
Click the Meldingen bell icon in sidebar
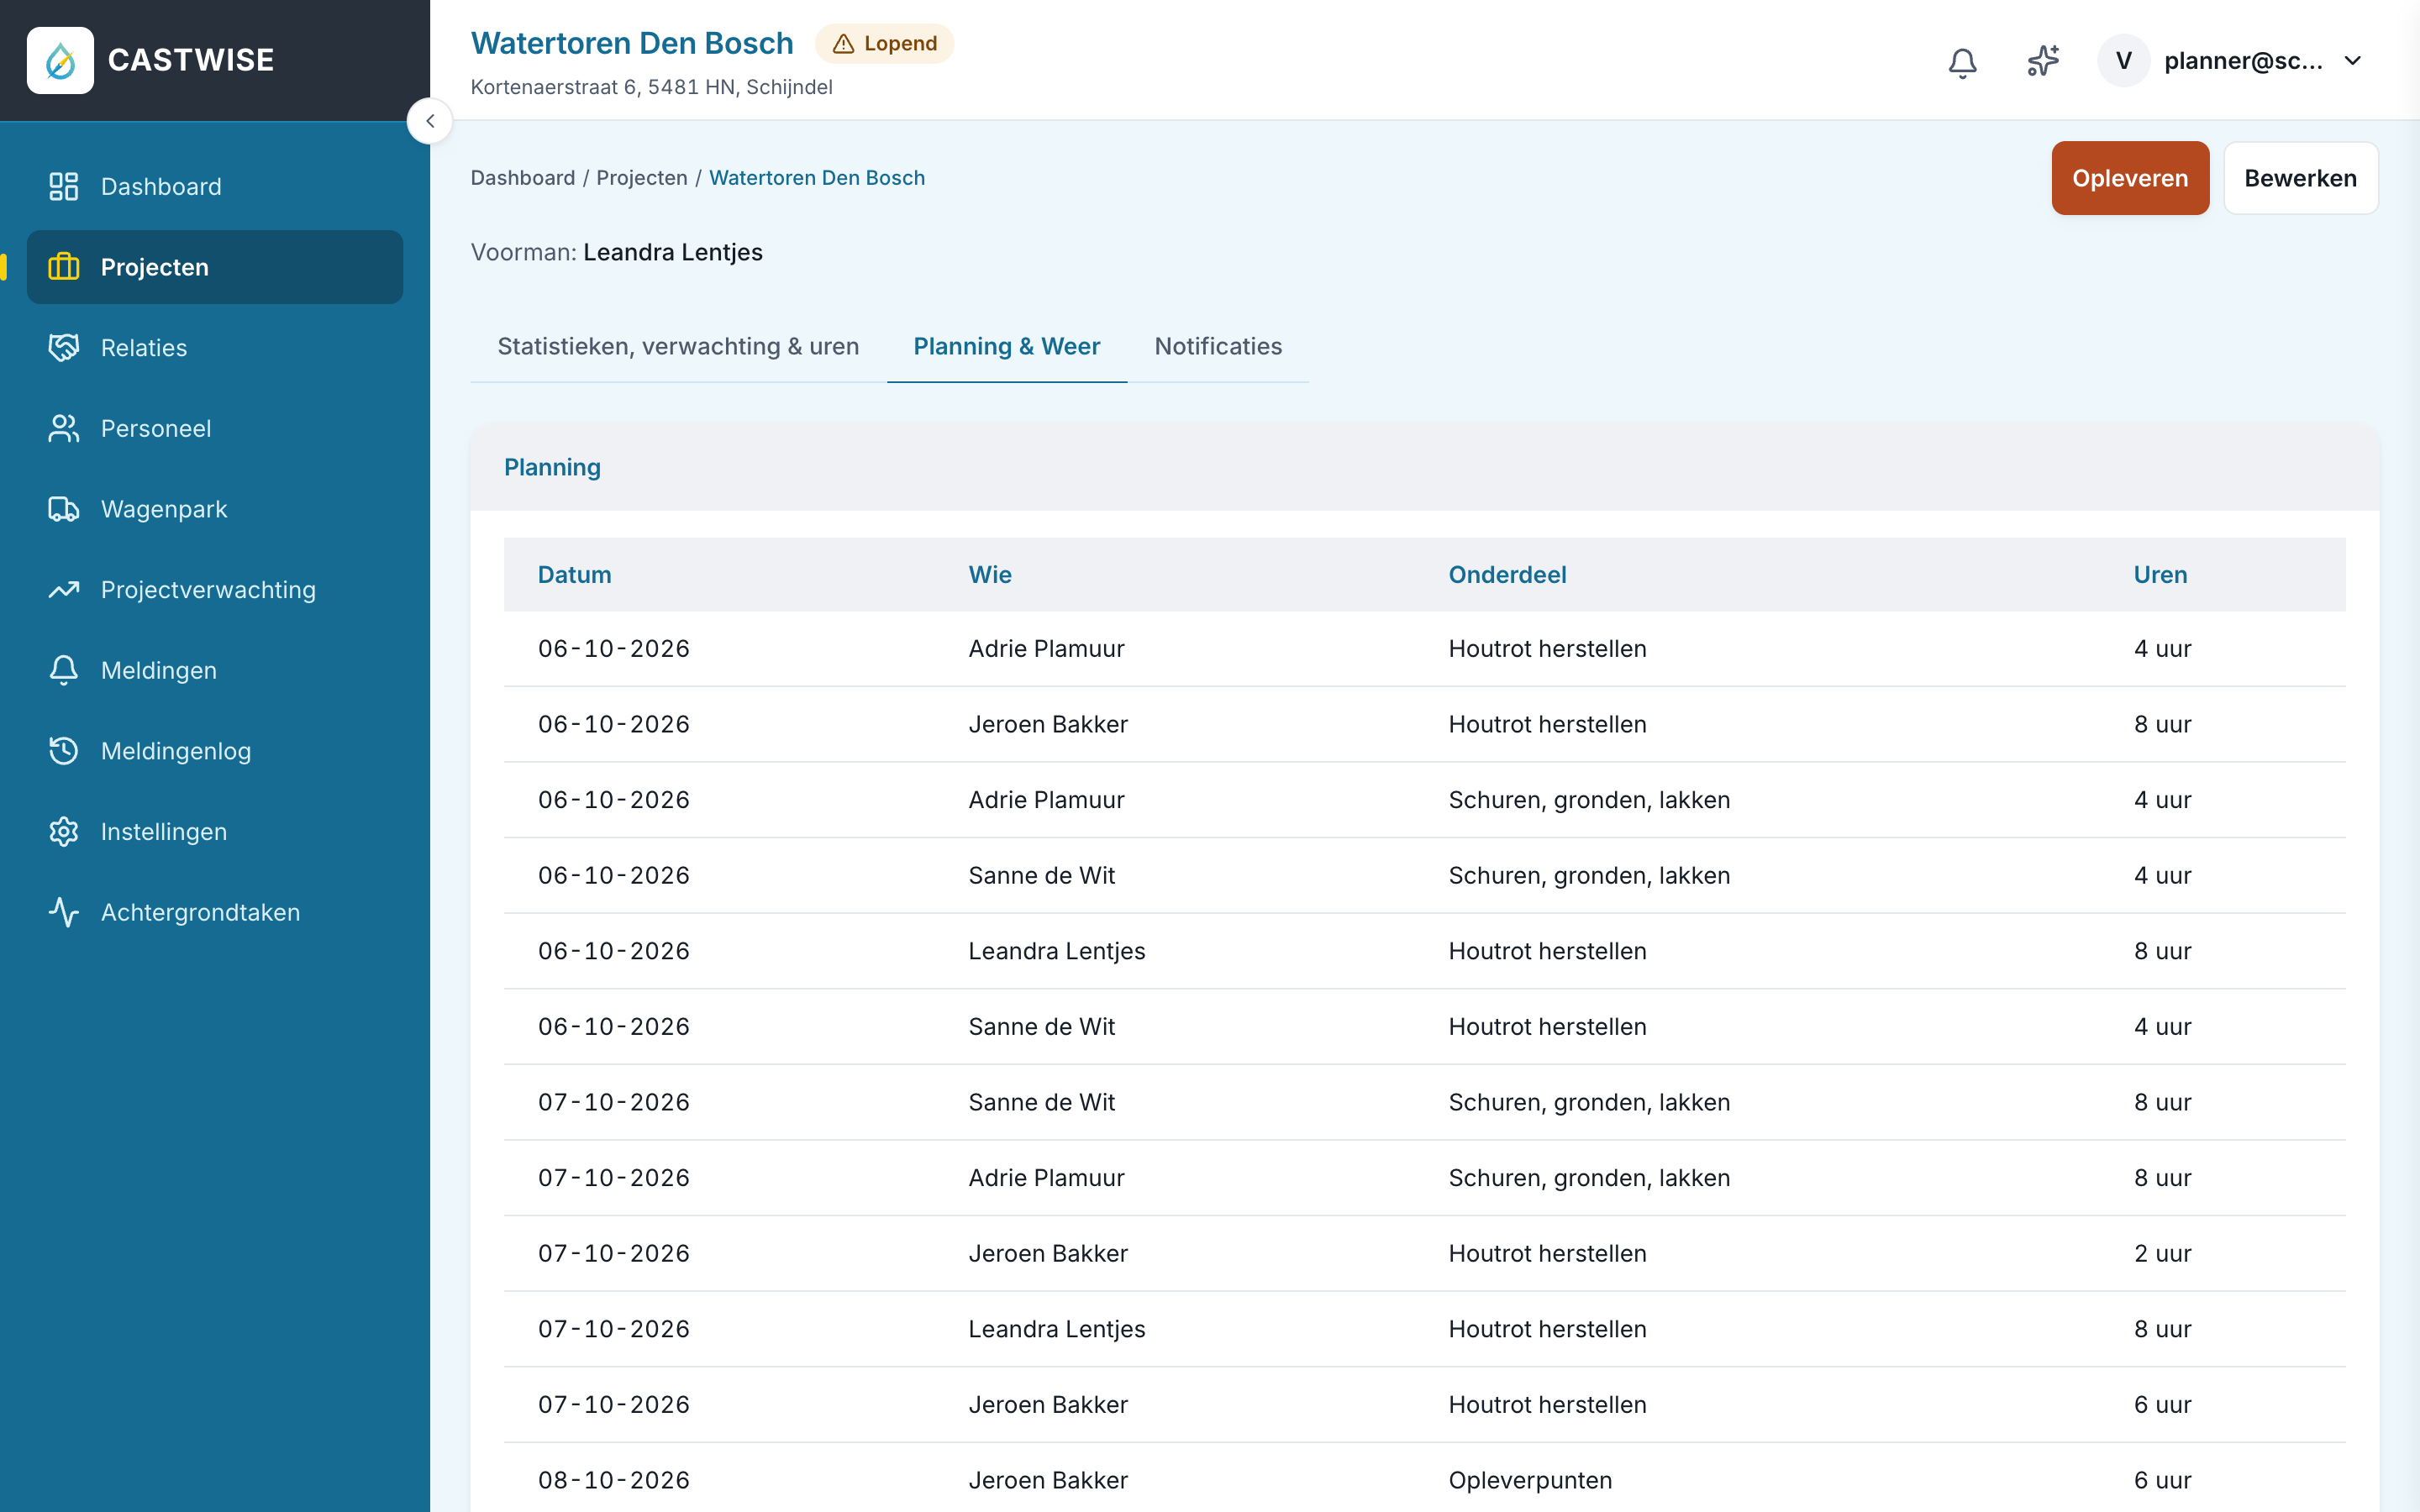pyautogui.click(x=64, y=670)
